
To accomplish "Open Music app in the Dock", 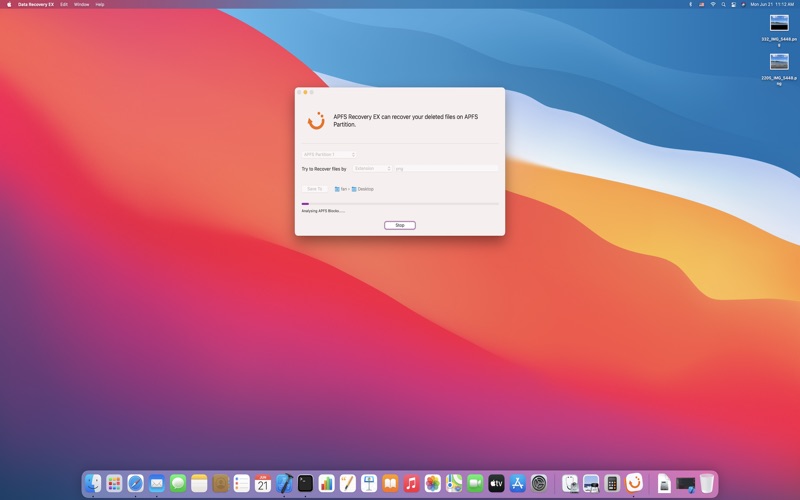I will point(412,483).
